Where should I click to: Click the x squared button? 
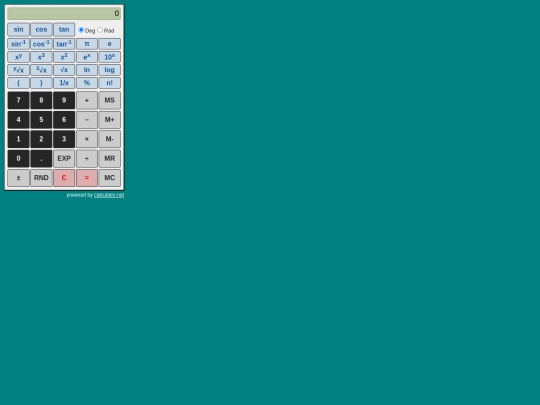(64, 57)
